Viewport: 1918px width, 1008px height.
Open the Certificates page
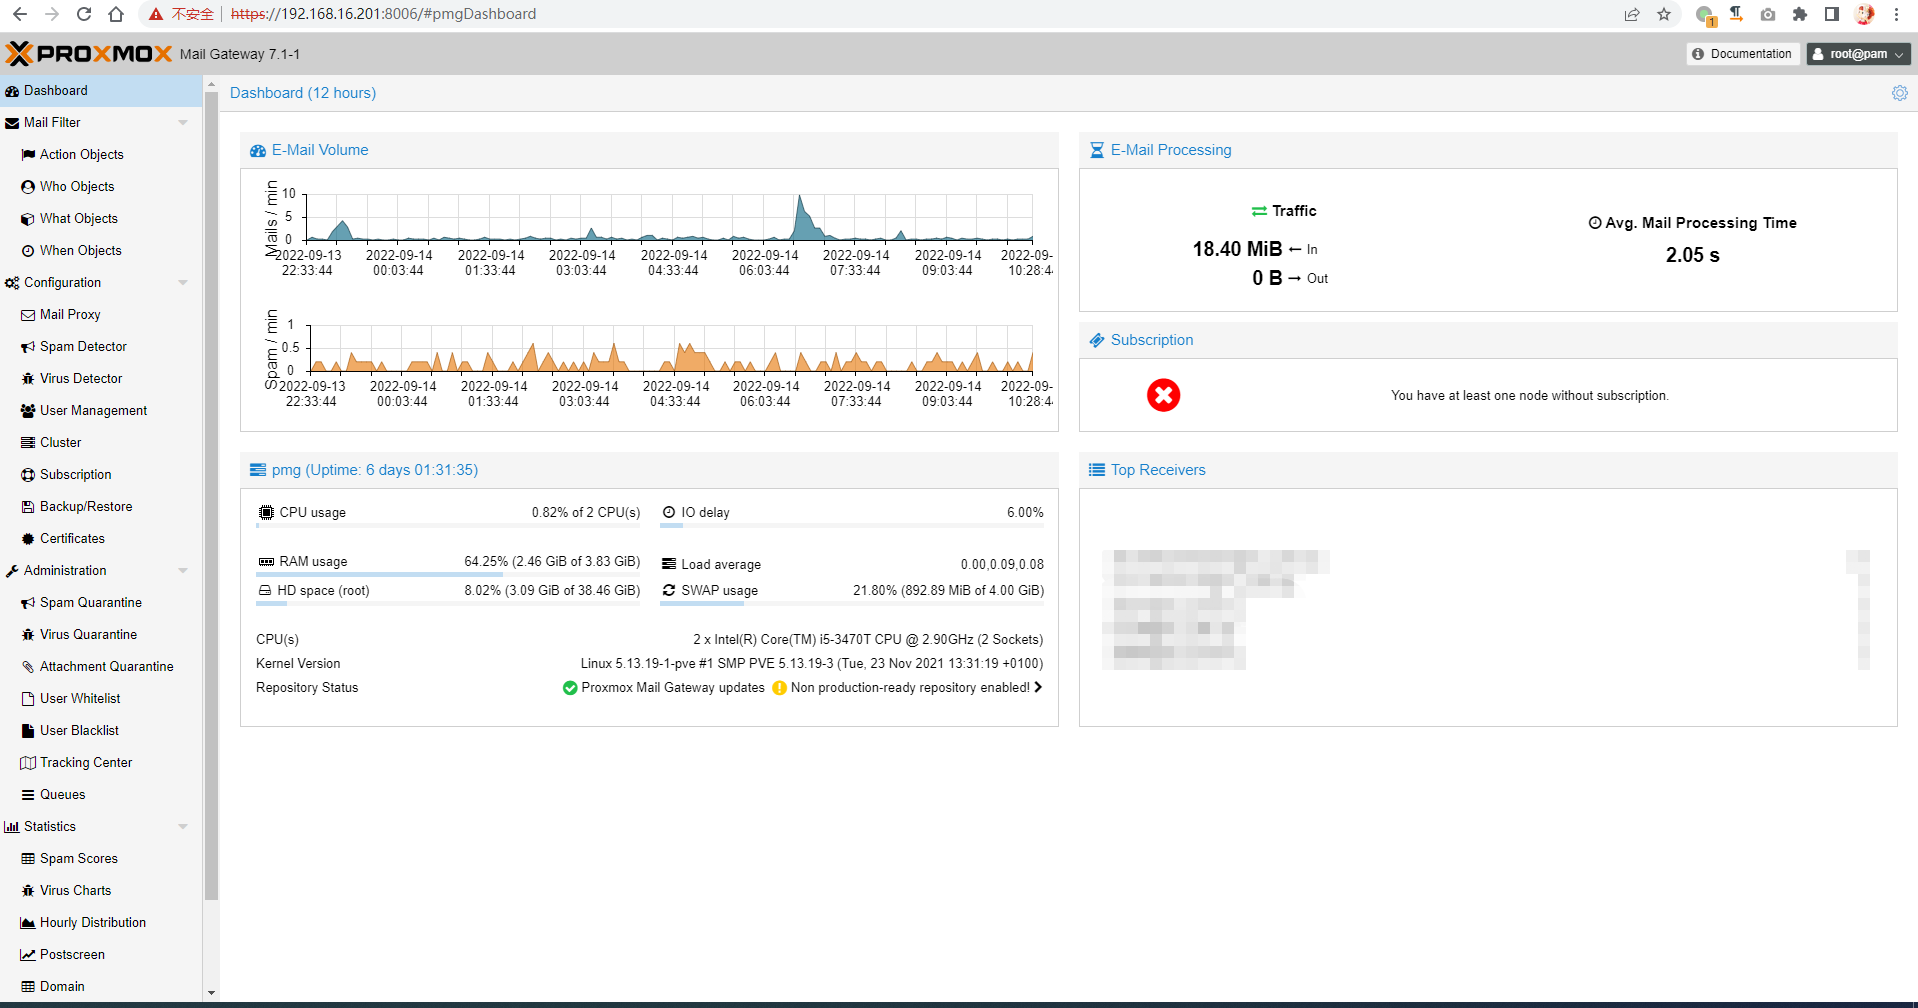click(71, 538)
